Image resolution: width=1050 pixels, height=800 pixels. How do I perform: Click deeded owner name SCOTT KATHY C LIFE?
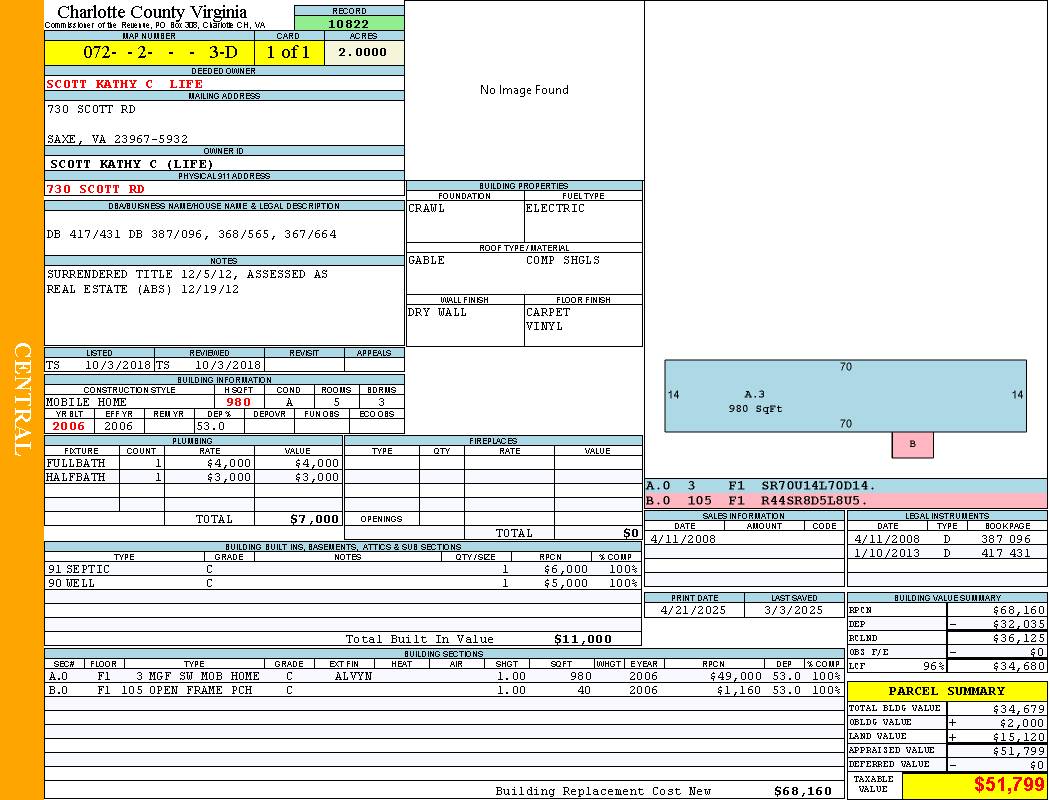(x=125, y=84)
